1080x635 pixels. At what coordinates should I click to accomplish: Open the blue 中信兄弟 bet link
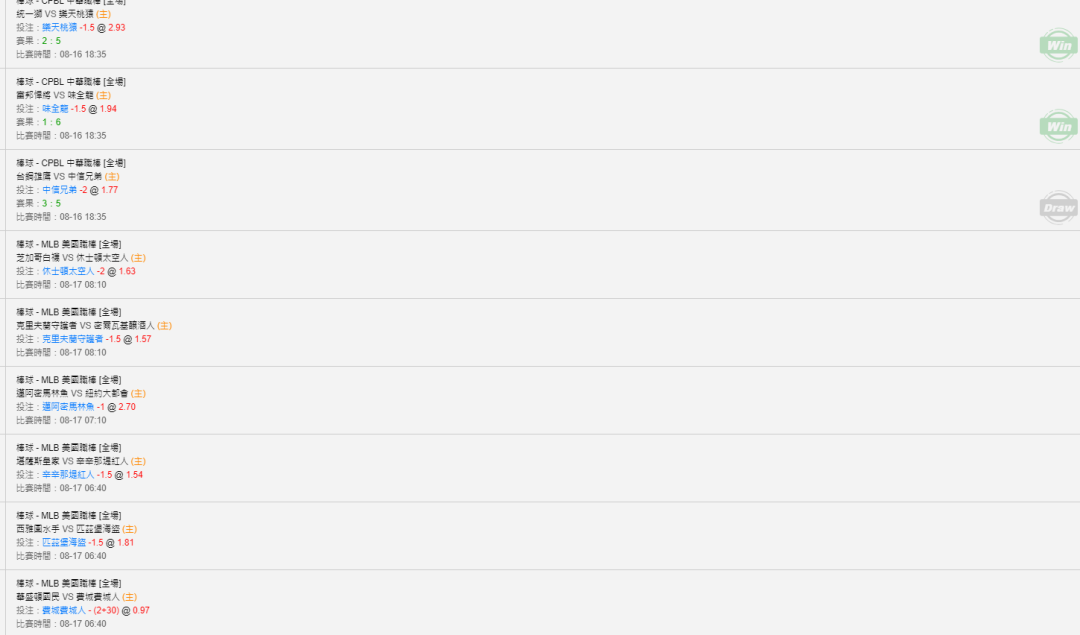(x=59, y=190)
